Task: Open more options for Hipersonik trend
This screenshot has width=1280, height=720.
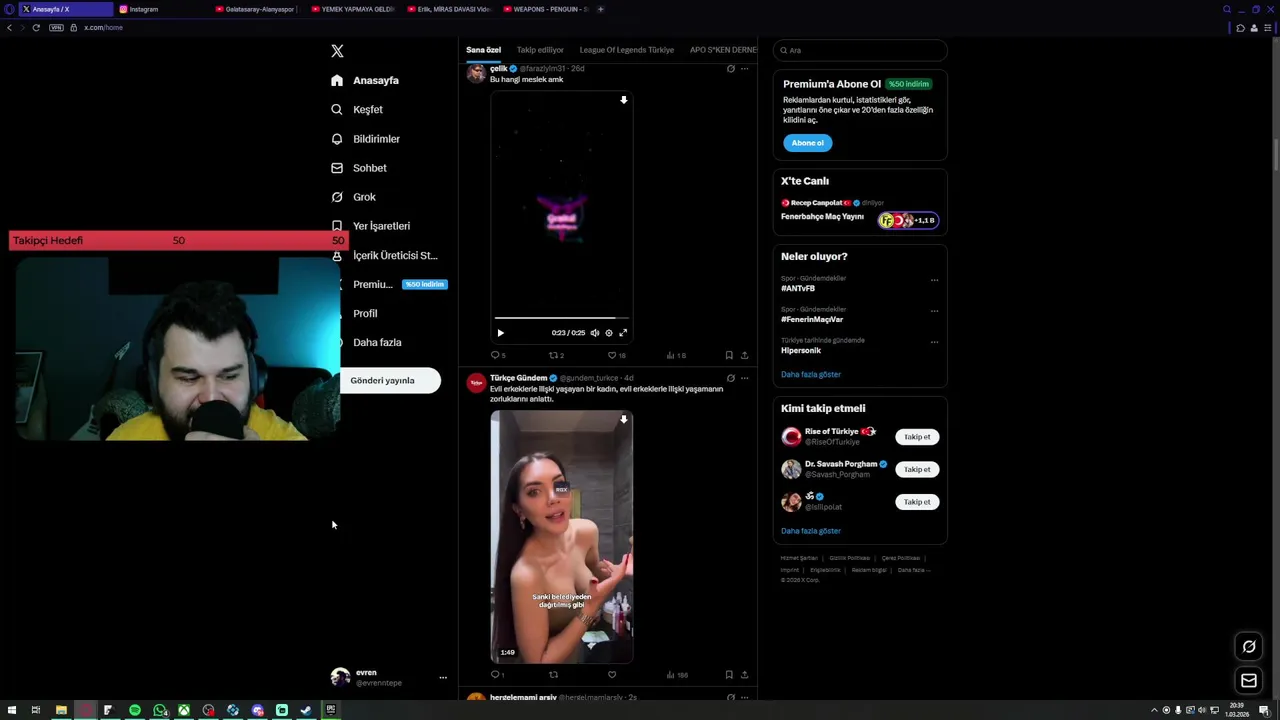Action: (934, 342)
